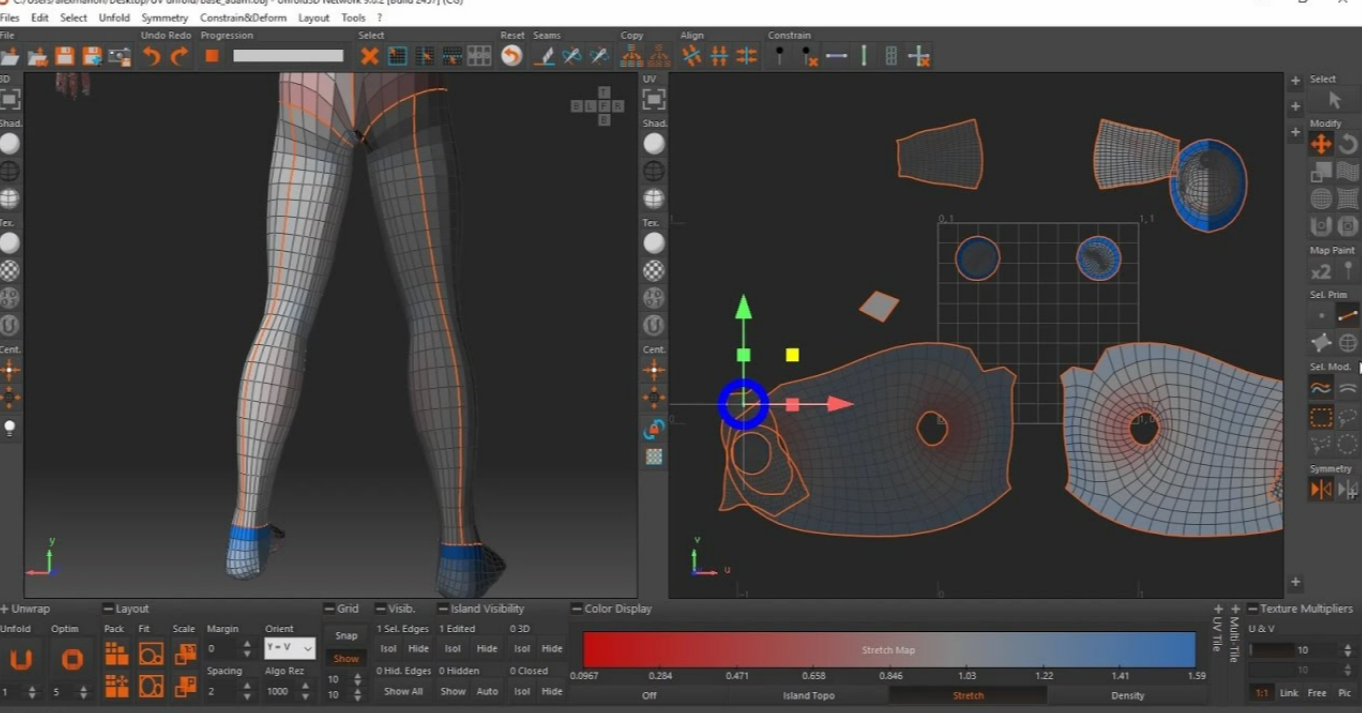Click the UV viewport frame icon
Image resolution: width=1362 pixels, height=713 pixels.
pos(654,99)
